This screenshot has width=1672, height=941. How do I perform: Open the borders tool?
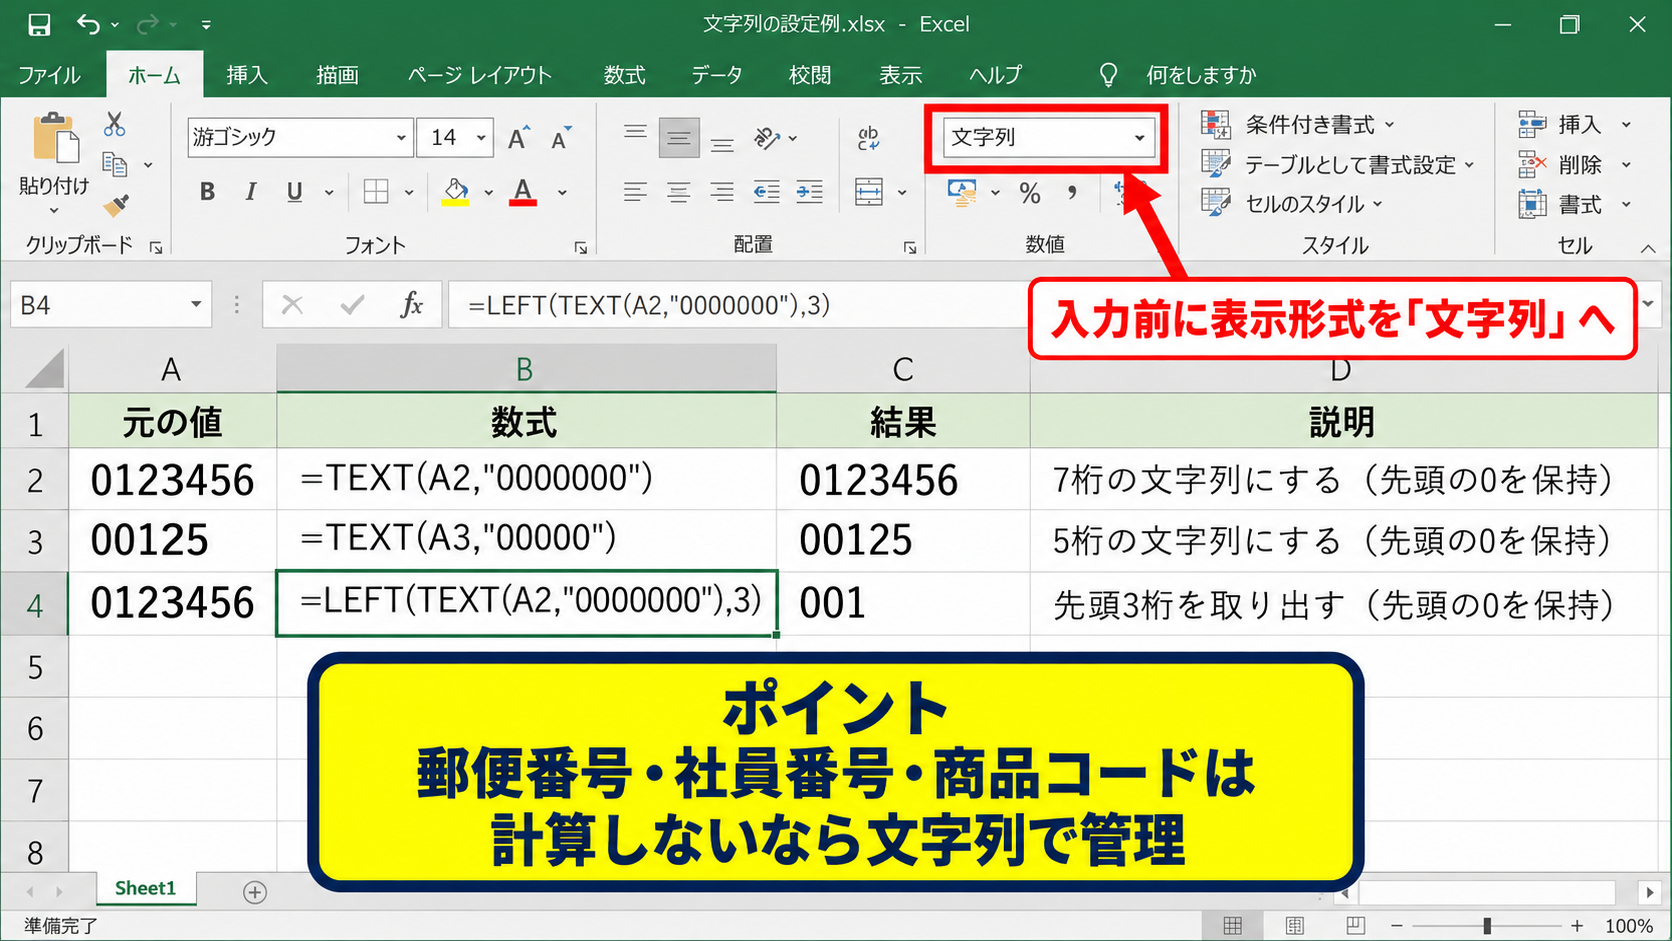tap(376, 192)
